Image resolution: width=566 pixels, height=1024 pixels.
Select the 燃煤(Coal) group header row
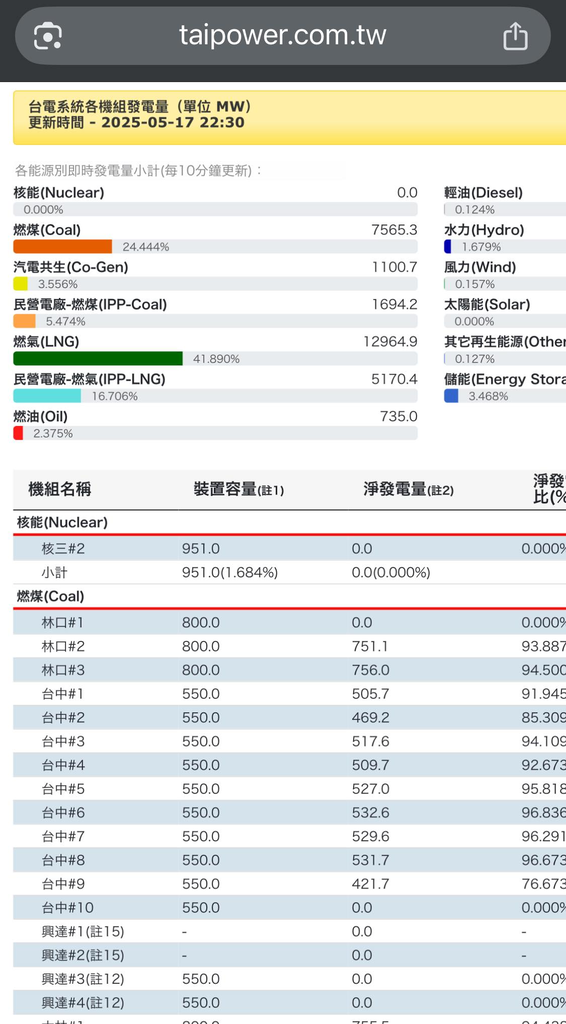289,596
